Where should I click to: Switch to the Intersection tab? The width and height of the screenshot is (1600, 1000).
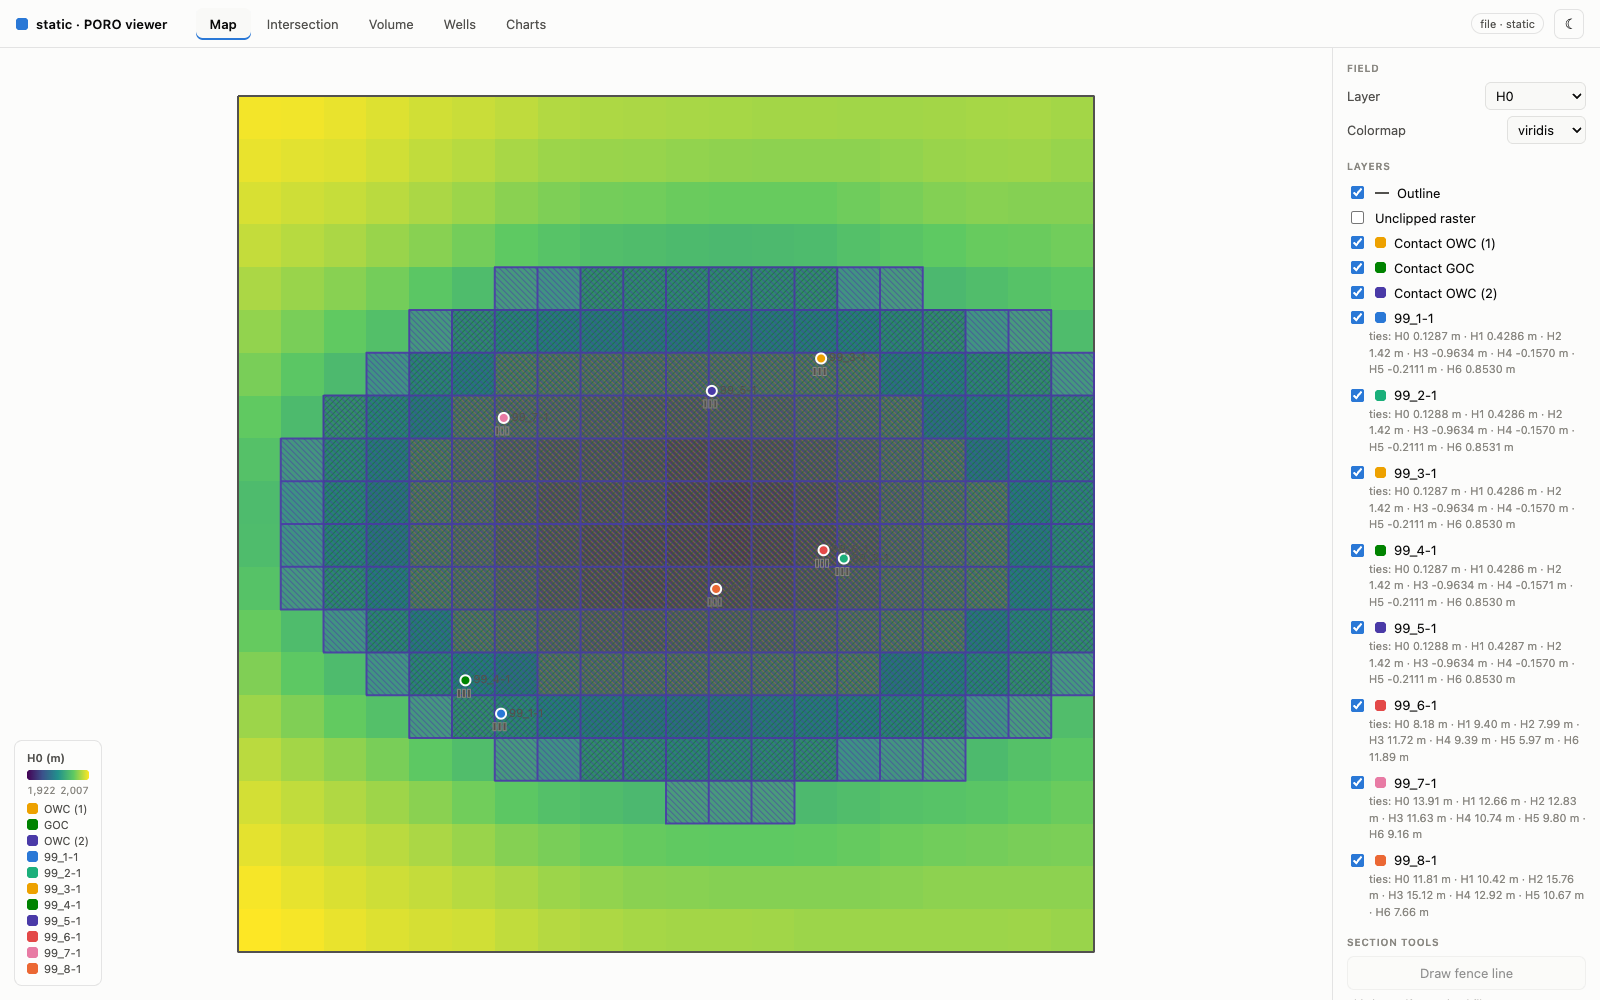point(302,24)
